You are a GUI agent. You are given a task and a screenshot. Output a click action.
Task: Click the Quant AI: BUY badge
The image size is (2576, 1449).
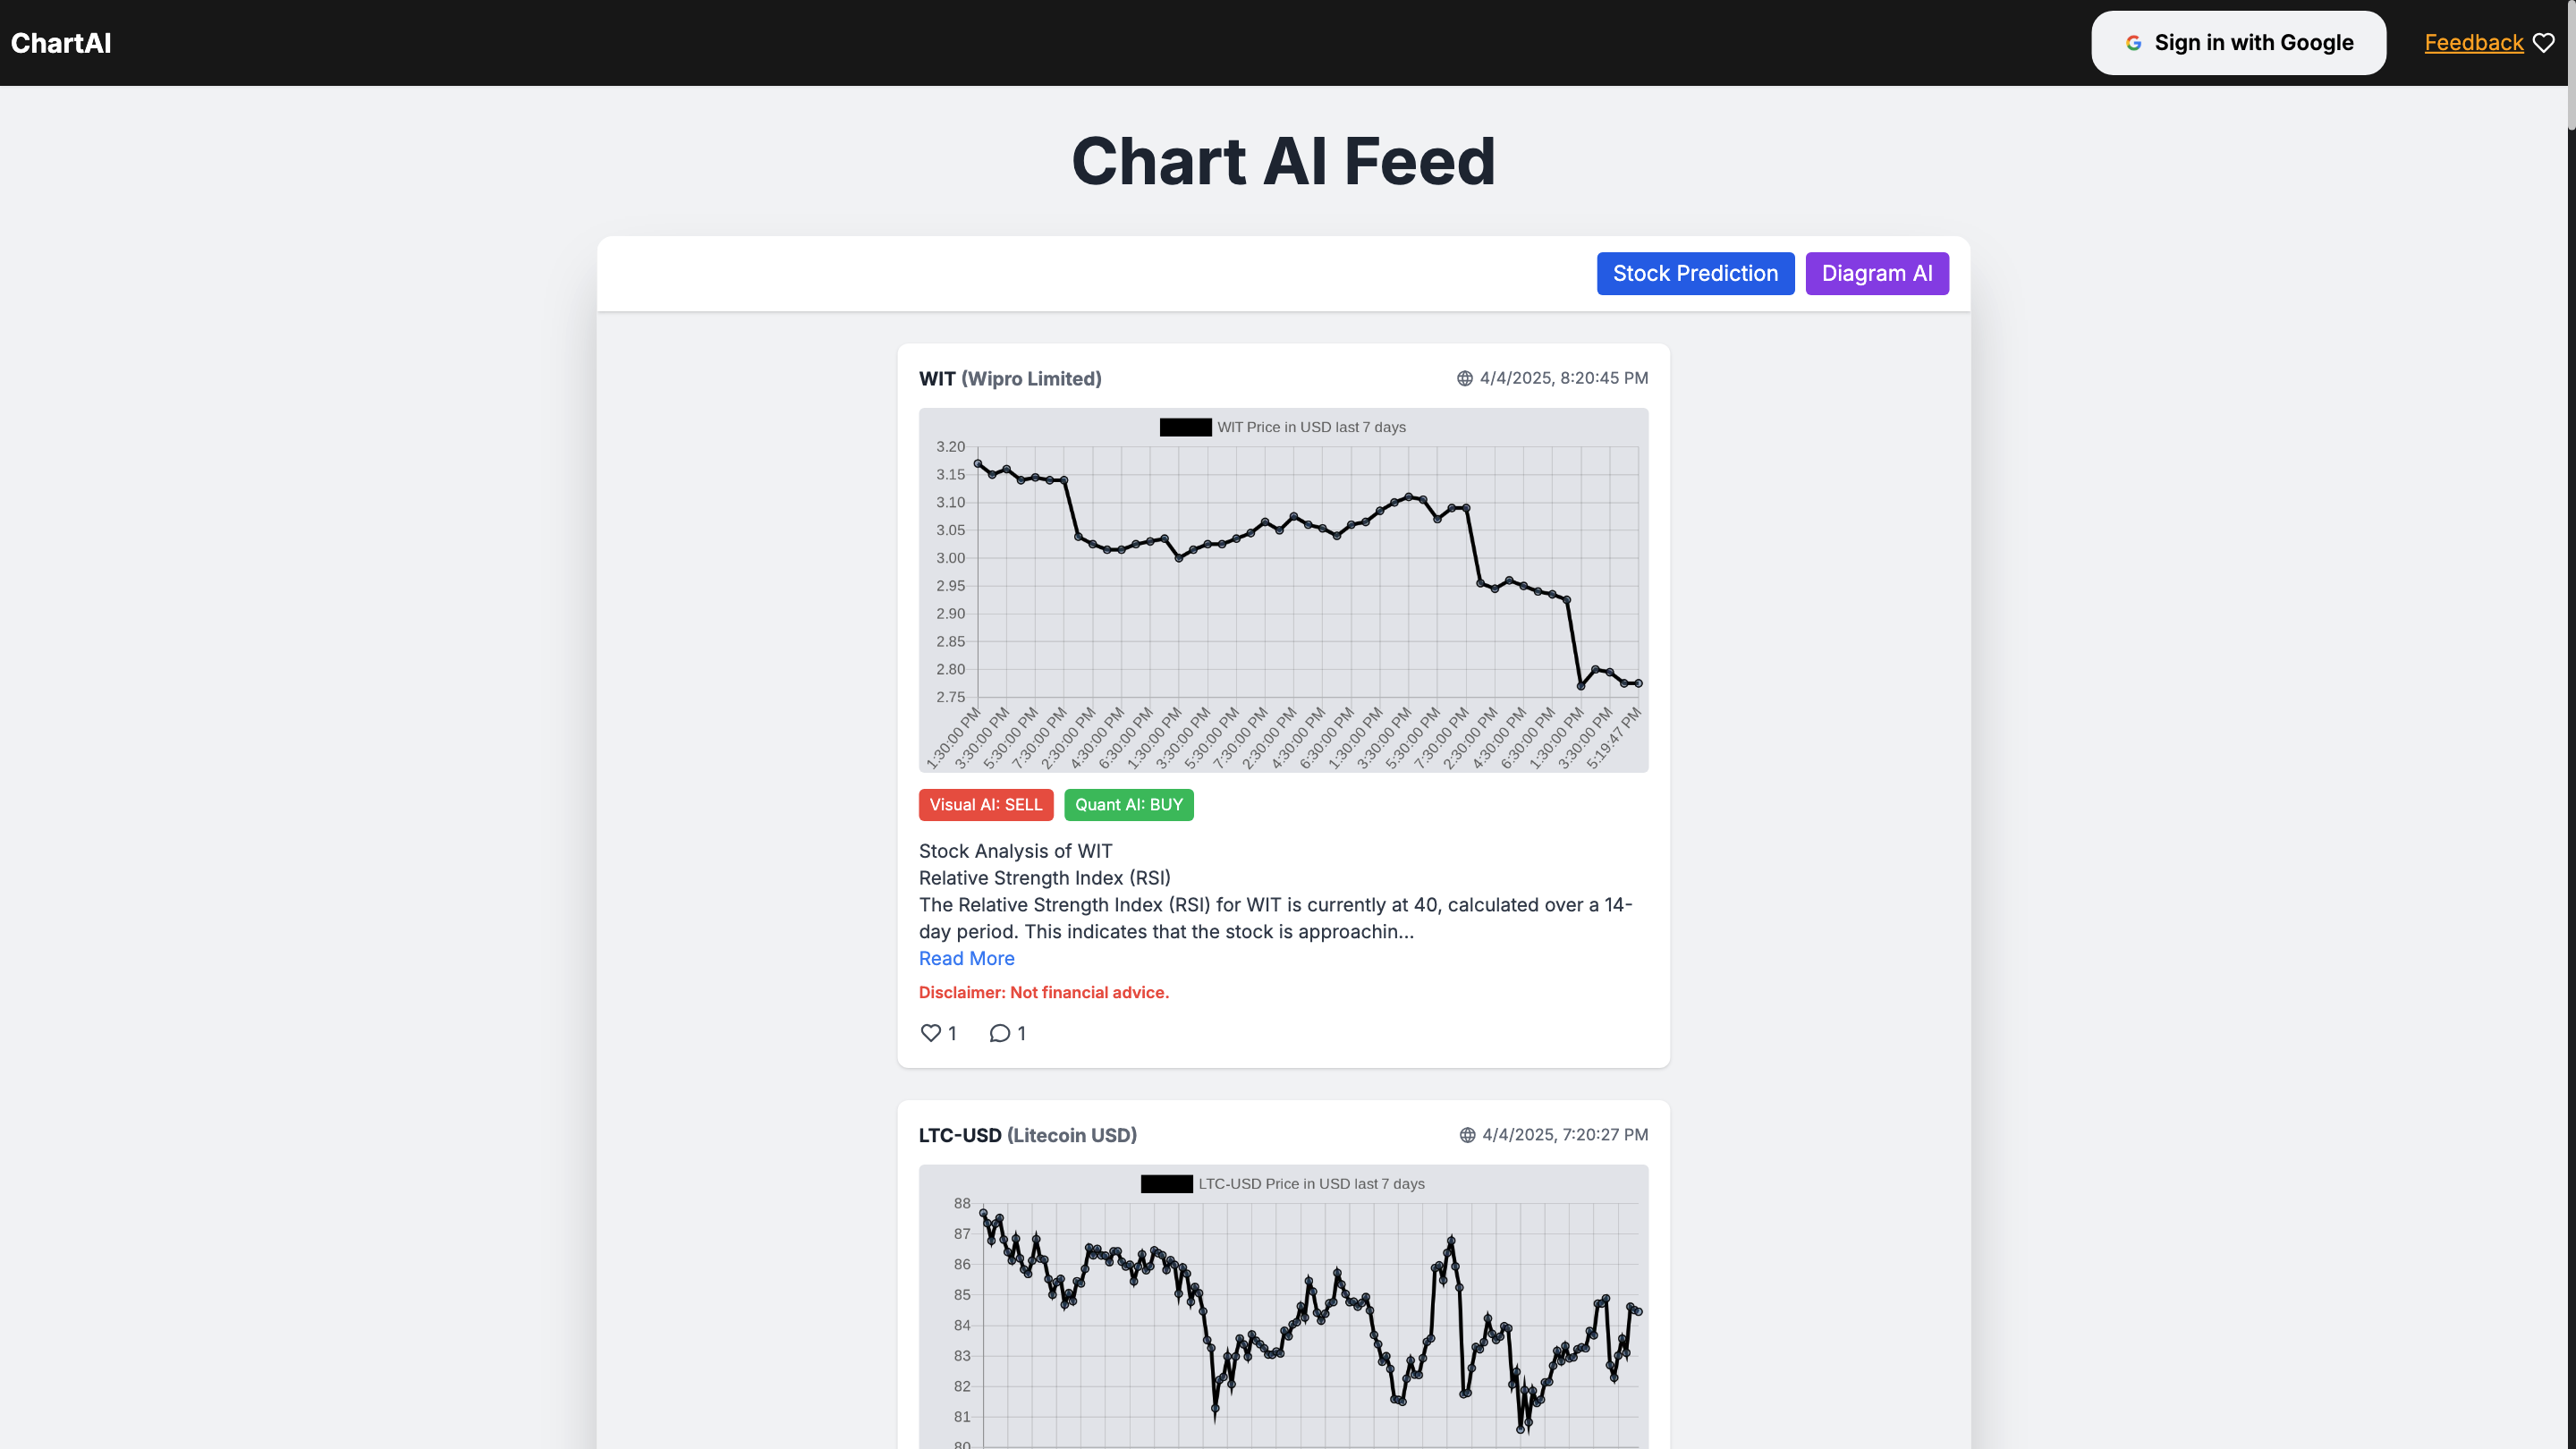click(1128, 805)
